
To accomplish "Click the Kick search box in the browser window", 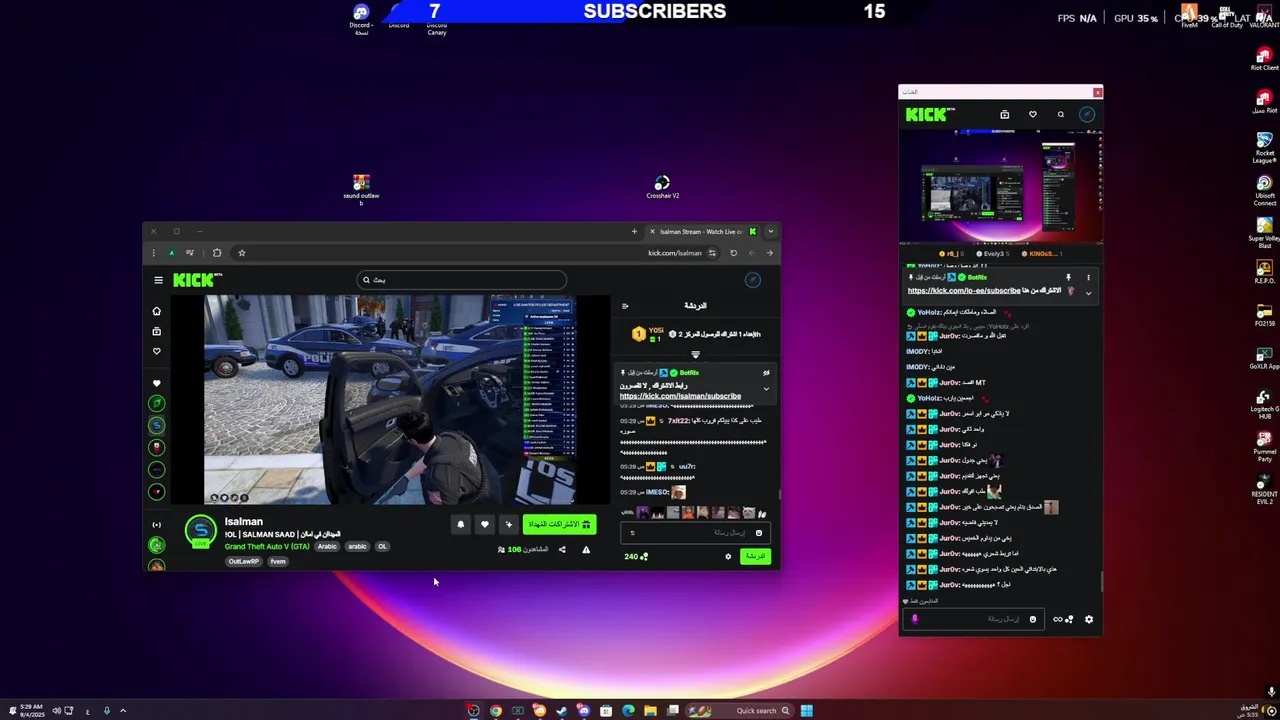I will click(462, 280).
